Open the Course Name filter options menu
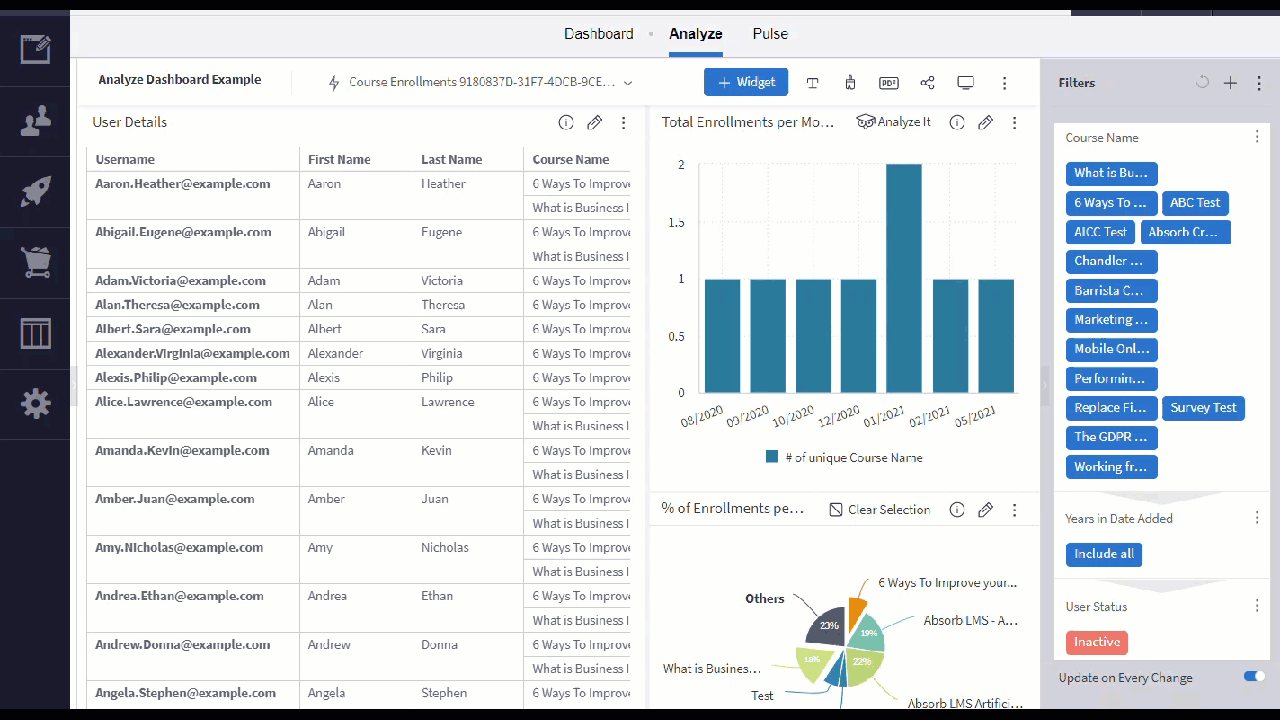The image size is (1280, 720). (1257, 137)
